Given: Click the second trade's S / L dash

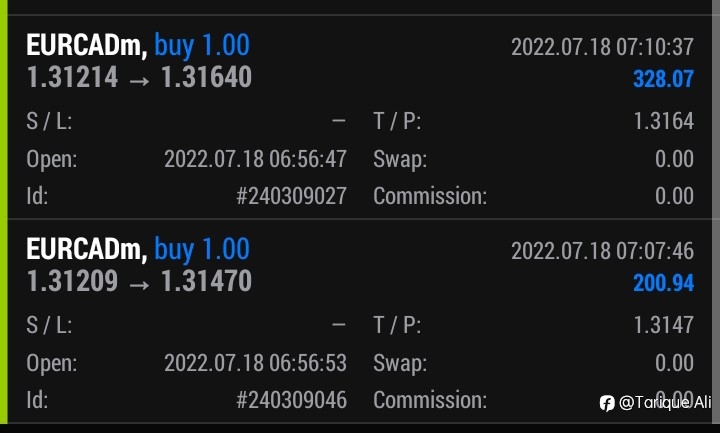Looking at the screenshot, I should [x=339, y=325].
